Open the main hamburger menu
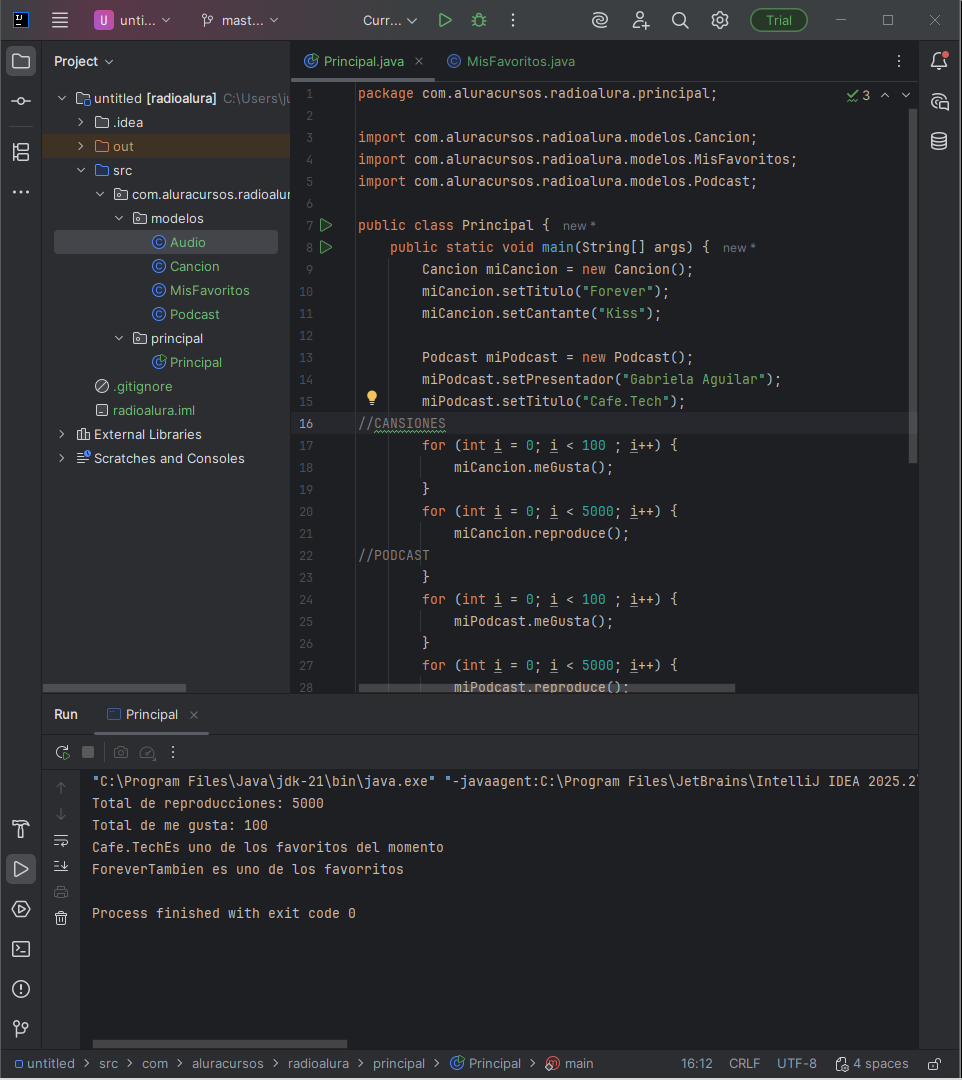The width and height of the screenshot is (962, 1080). [60, 20]
